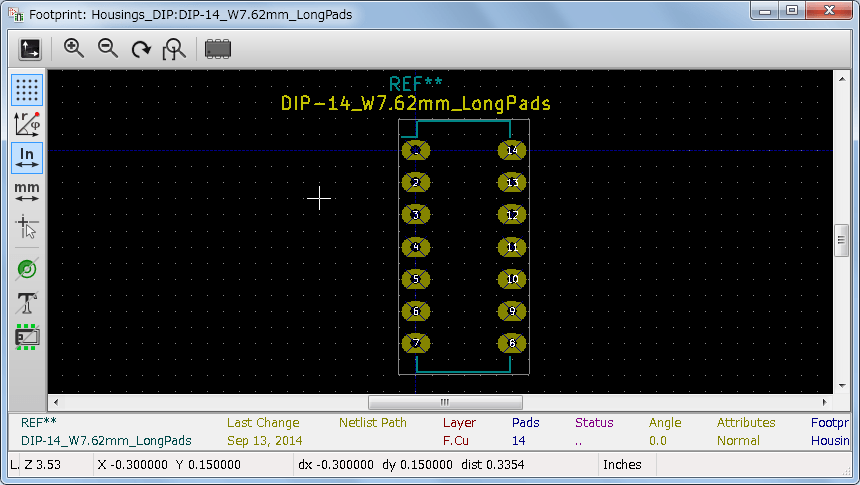This screenshot has width=860, height=485.
Task: Toggle pad sketch mode display
Action: (27, 269)
